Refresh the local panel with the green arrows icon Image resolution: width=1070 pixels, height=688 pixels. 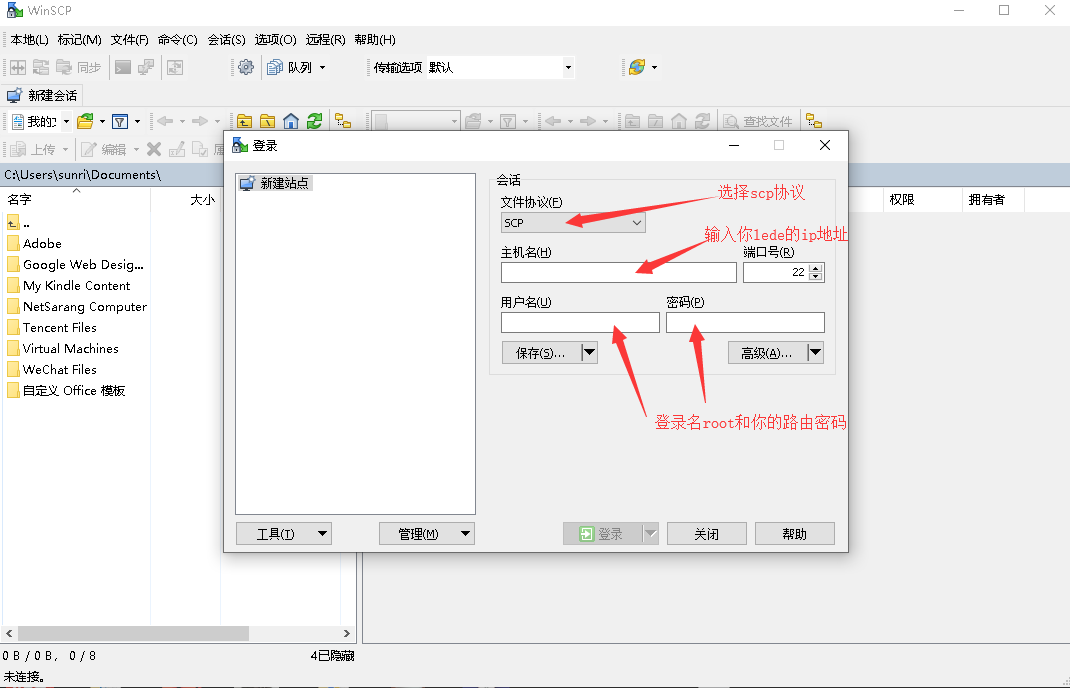(312, 121)
